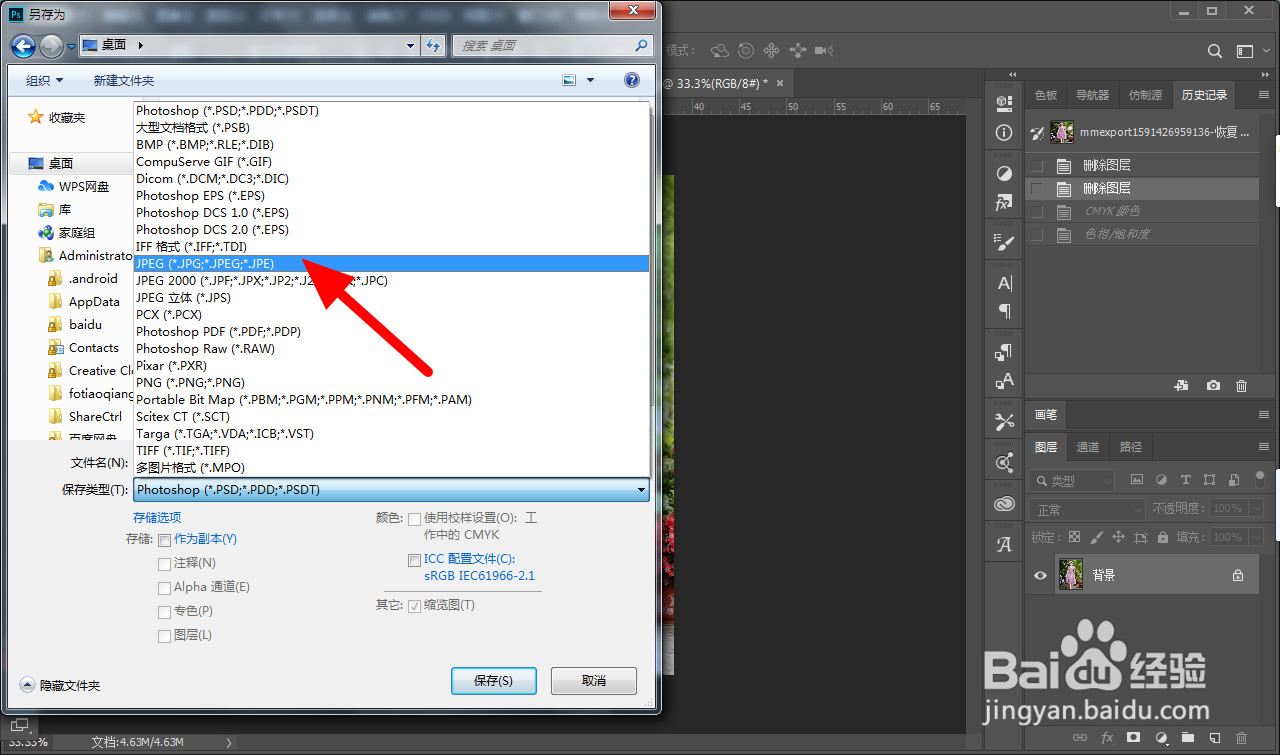Delete the current history state
This screenshot has width=1280, height=755.
pyautogui.click(x=1242, y=385)
